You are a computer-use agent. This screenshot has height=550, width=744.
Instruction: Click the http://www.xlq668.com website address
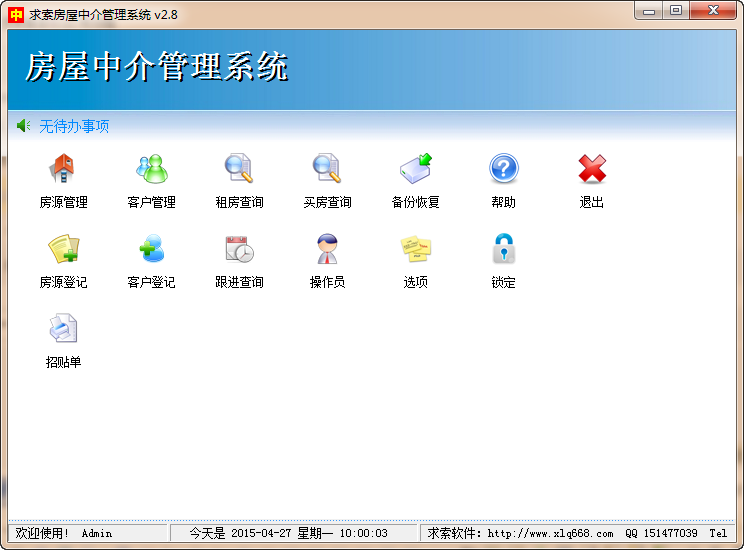[550, 533]
